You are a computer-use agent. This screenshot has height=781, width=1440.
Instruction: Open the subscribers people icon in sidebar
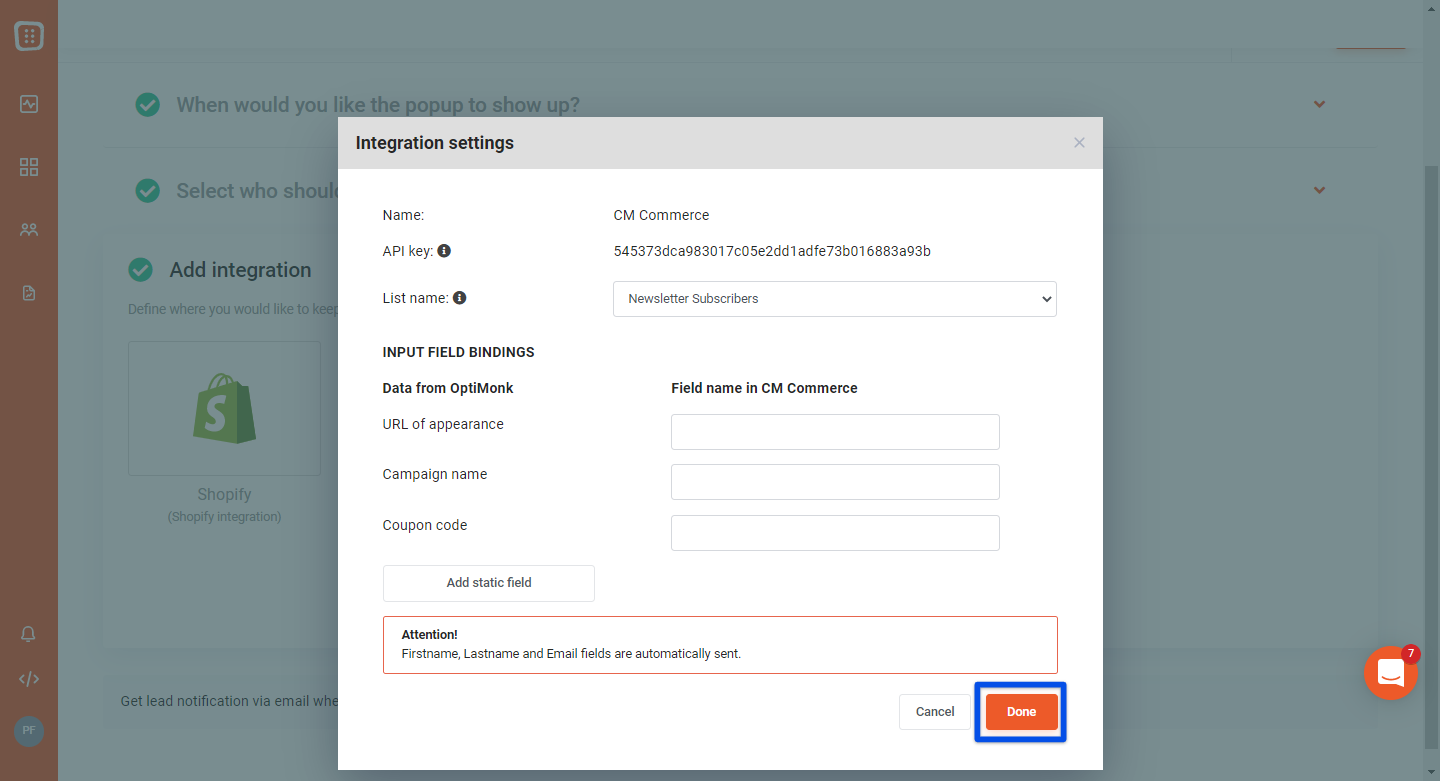(x=29, y=229)
